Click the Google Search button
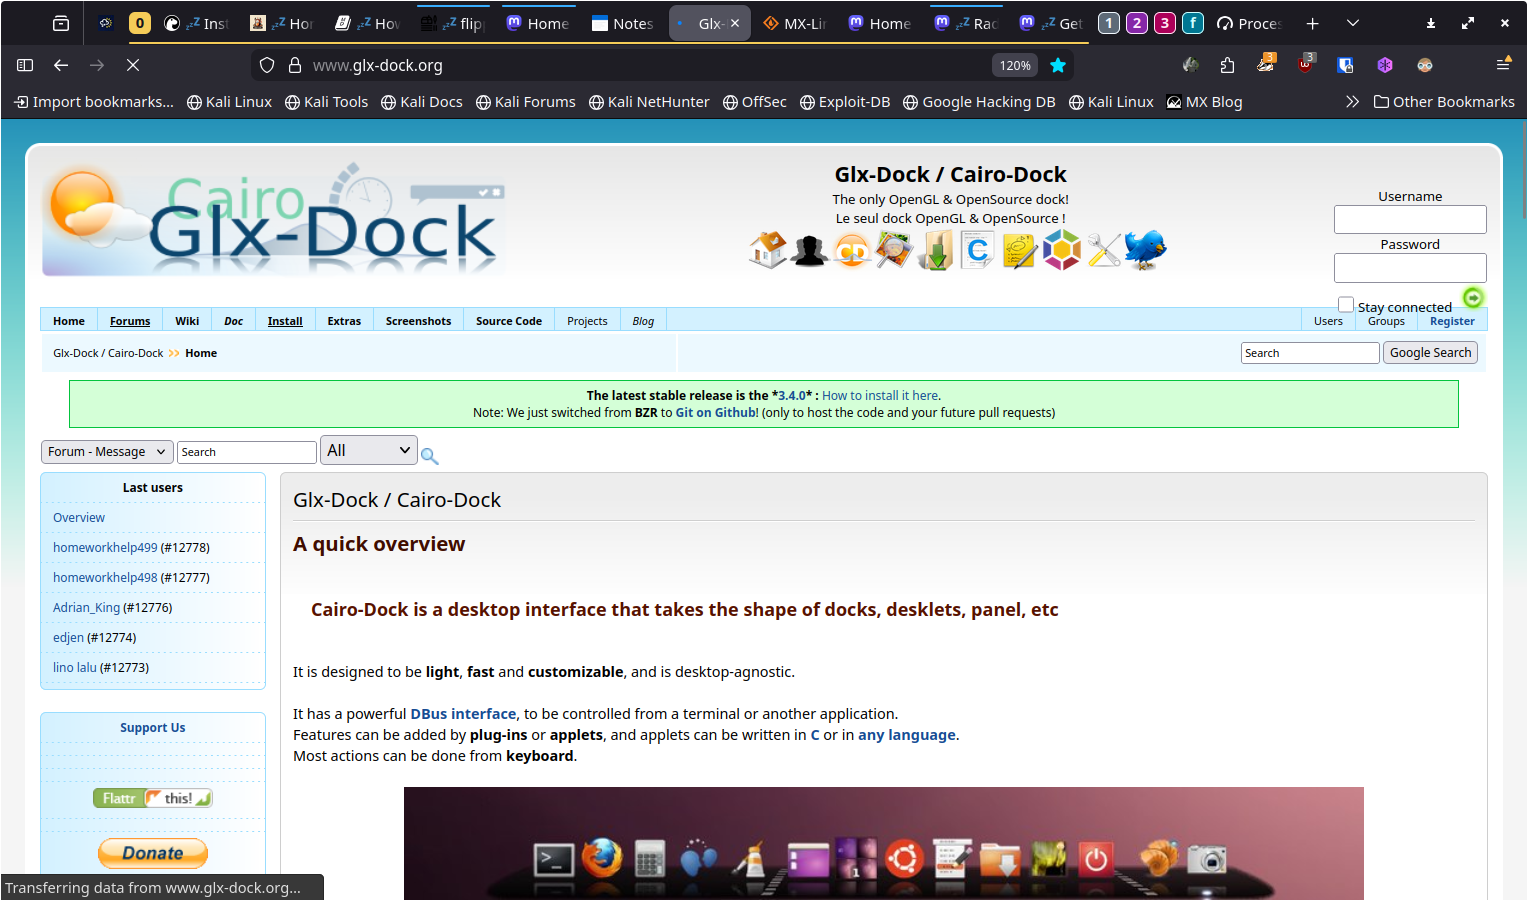 pyautogui.click(x=1430, y=353)
